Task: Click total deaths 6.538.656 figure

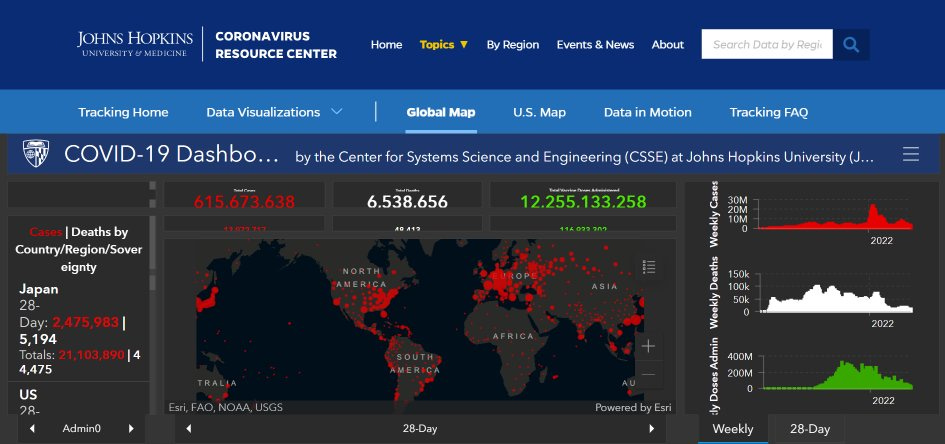Action: 407,201
